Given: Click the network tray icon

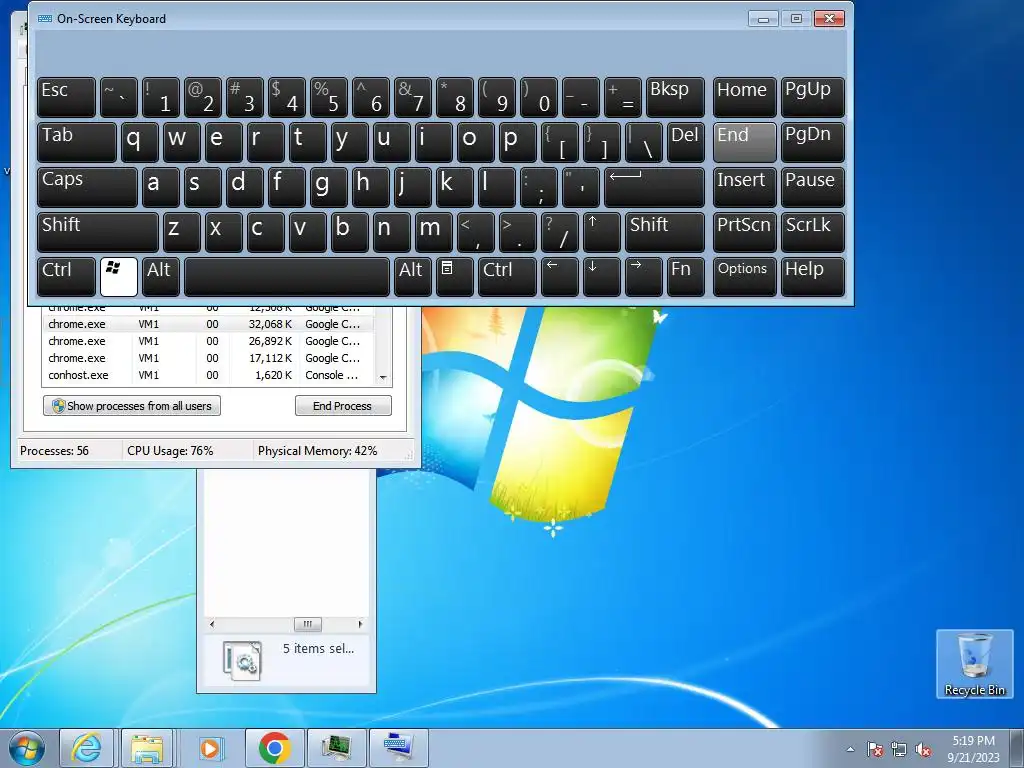Looking at the screenshot, I should tap(899, 749).
